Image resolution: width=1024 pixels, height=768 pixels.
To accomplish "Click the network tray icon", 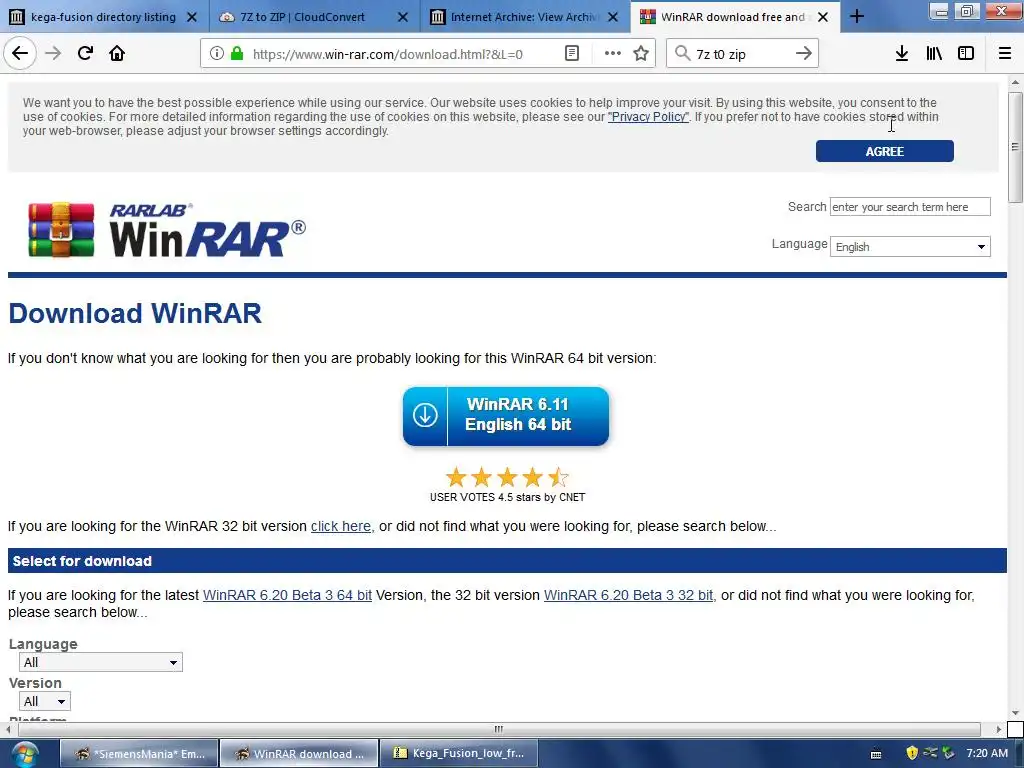I will pos(930,753).
